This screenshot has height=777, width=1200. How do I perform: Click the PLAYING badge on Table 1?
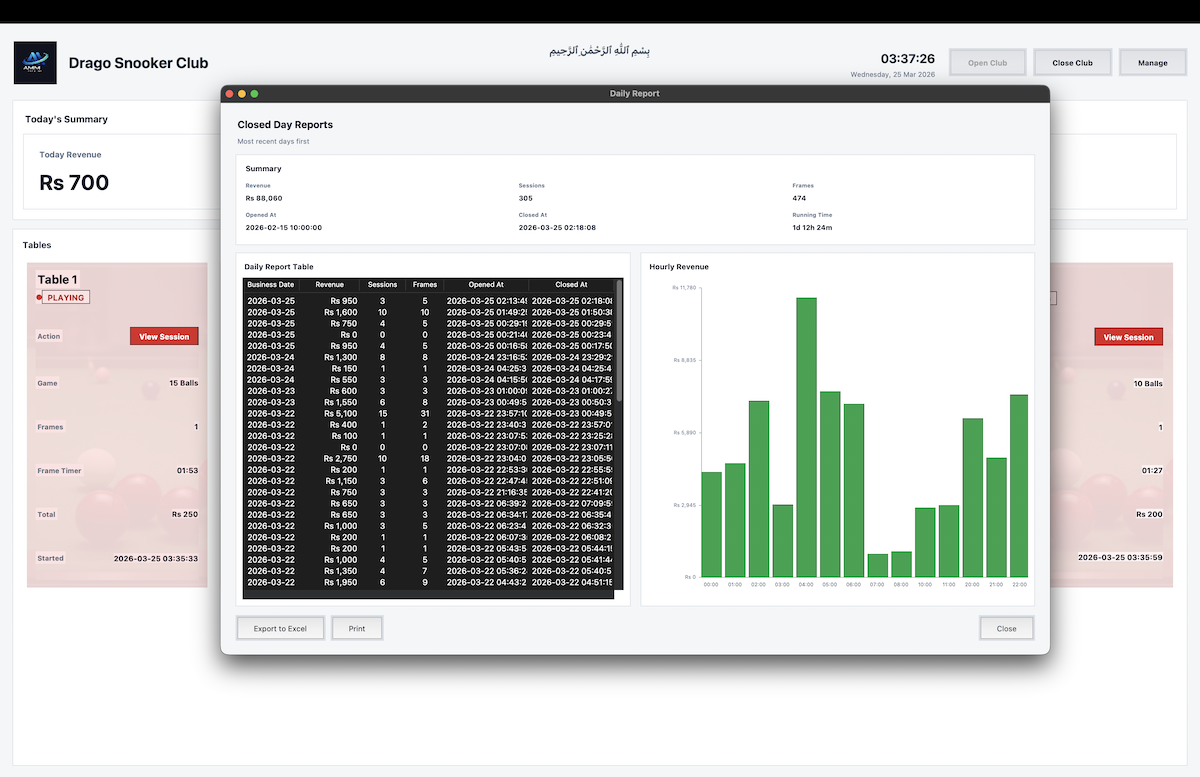click(66, 297)
